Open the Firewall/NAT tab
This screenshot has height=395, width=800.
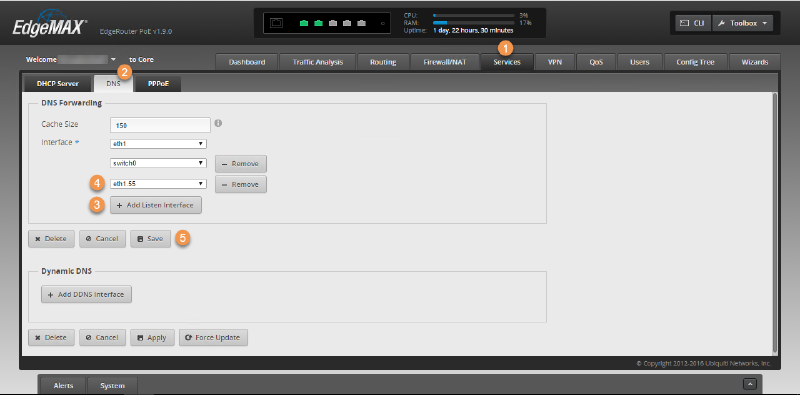(x=445, y=62)
